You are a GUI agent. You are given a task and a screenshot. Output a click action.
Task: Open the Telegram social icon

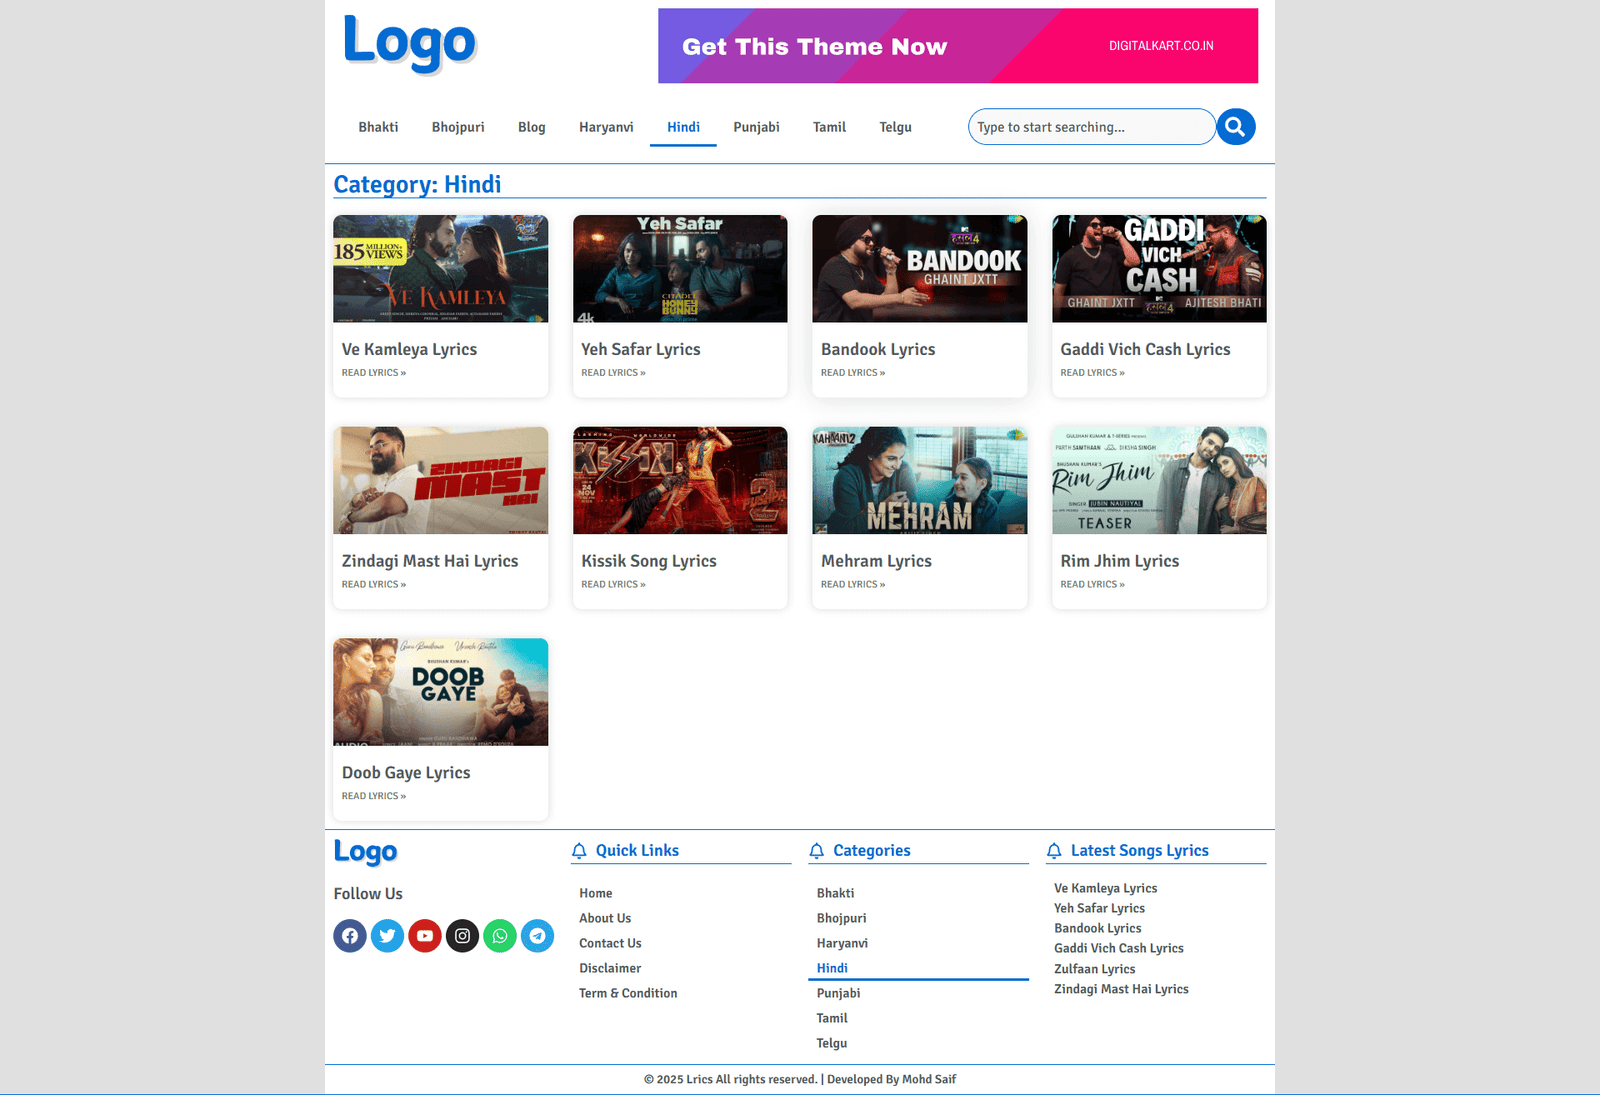point(537,936)
